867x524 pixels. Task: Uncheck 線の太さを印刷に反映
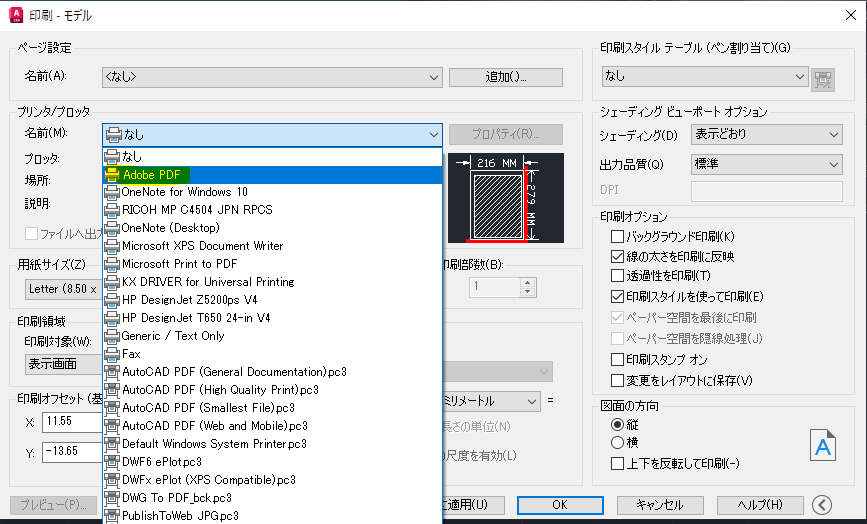point(617,256)
